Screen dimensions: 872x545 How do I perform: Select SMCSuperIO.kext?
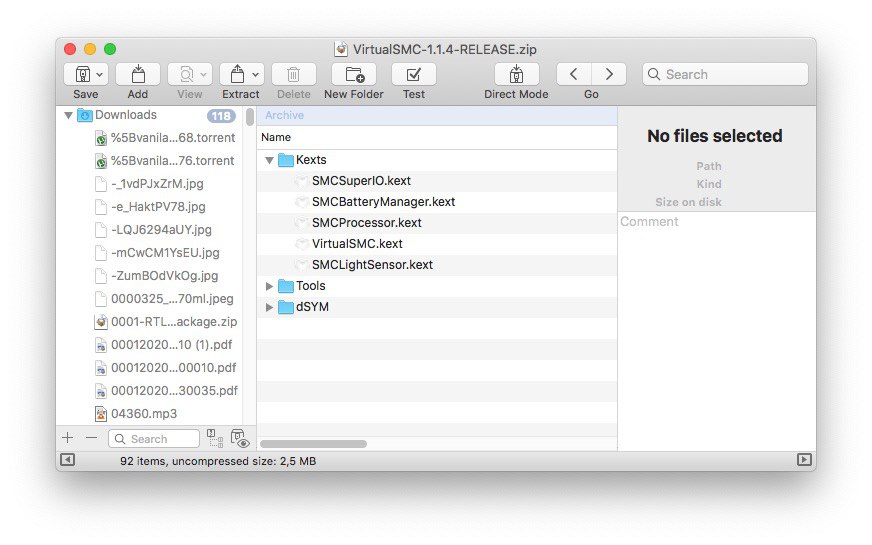point(437,181)
